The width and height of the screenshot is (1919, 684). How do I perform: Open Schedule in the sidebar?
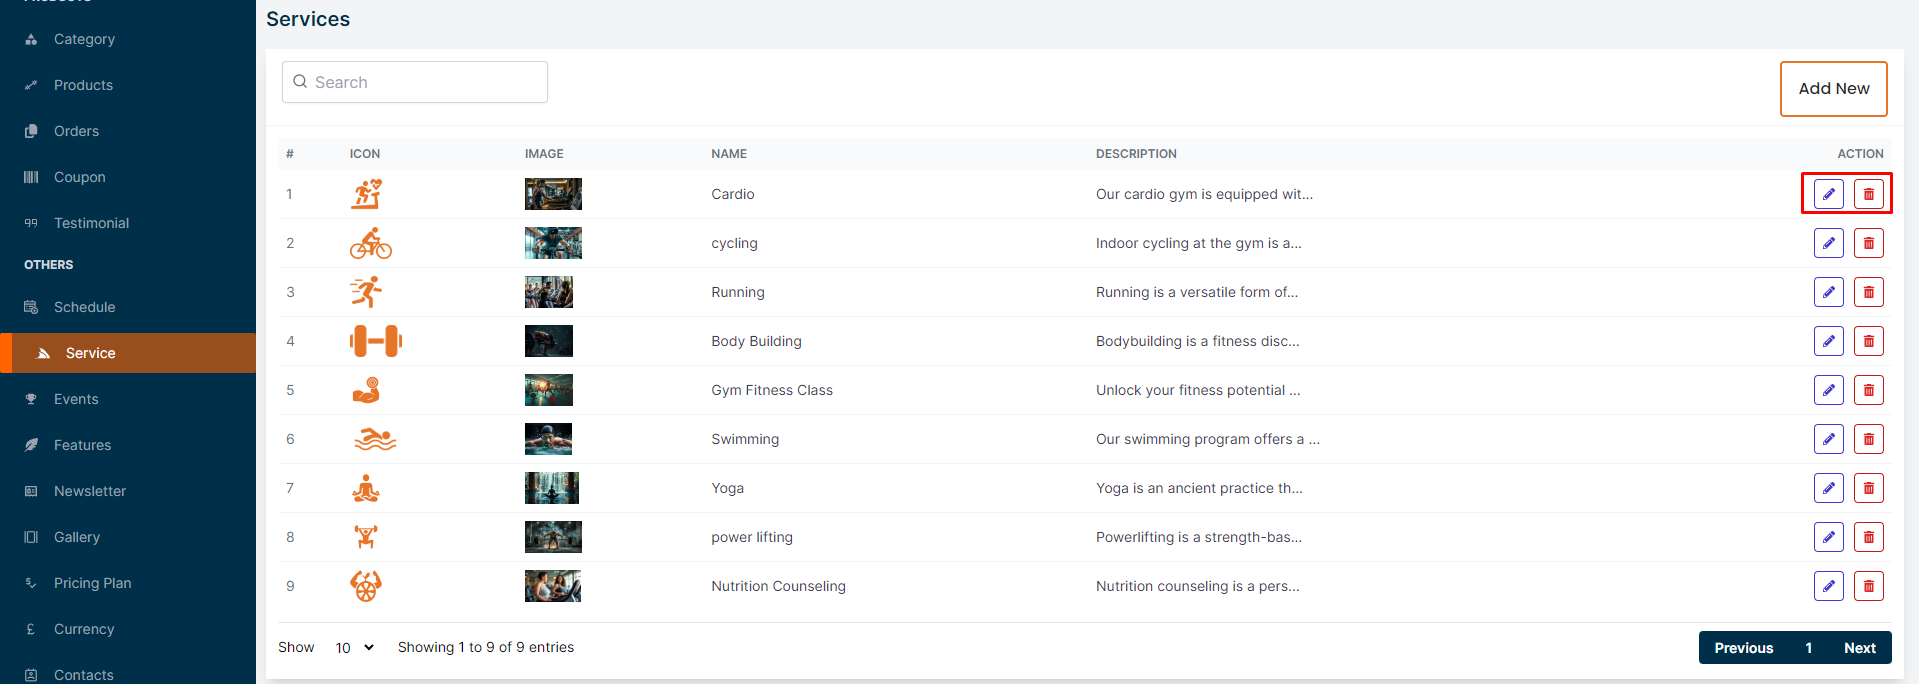pos(84,307)
